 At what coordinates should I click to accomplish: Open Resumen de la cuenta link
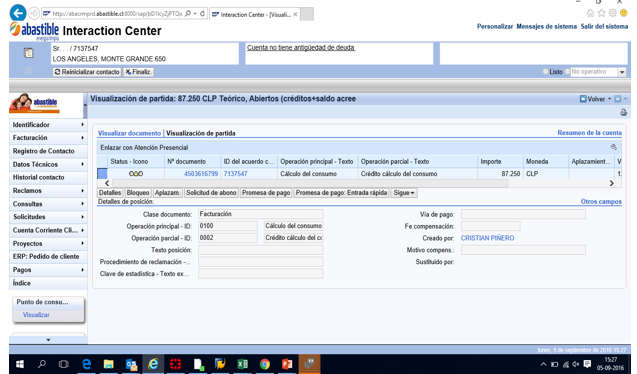[x=589, y=133]
